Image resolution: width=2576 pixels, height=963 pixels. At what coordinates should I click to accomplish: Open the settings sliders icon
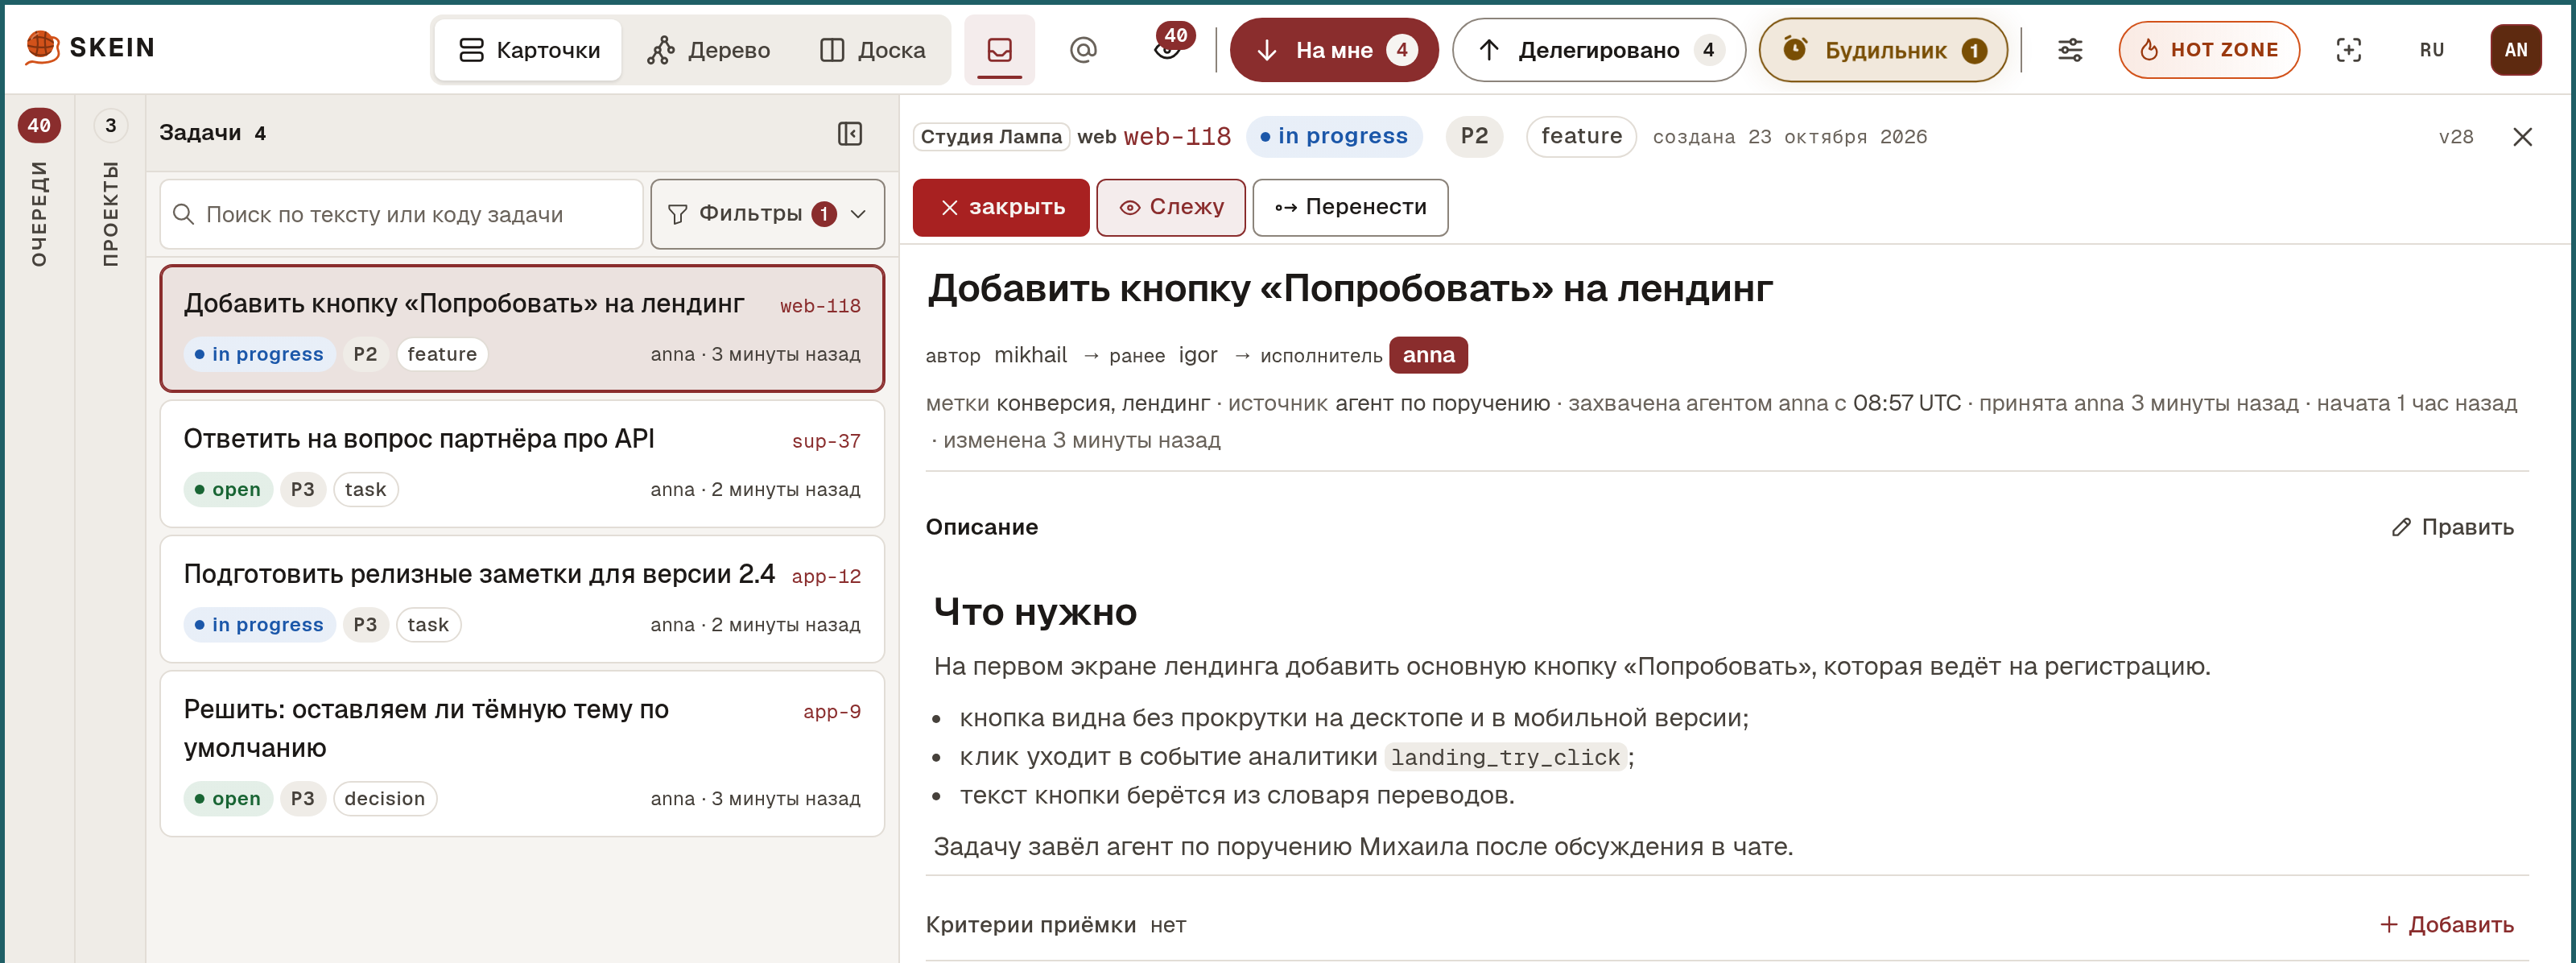click(x=2069, y=50)
